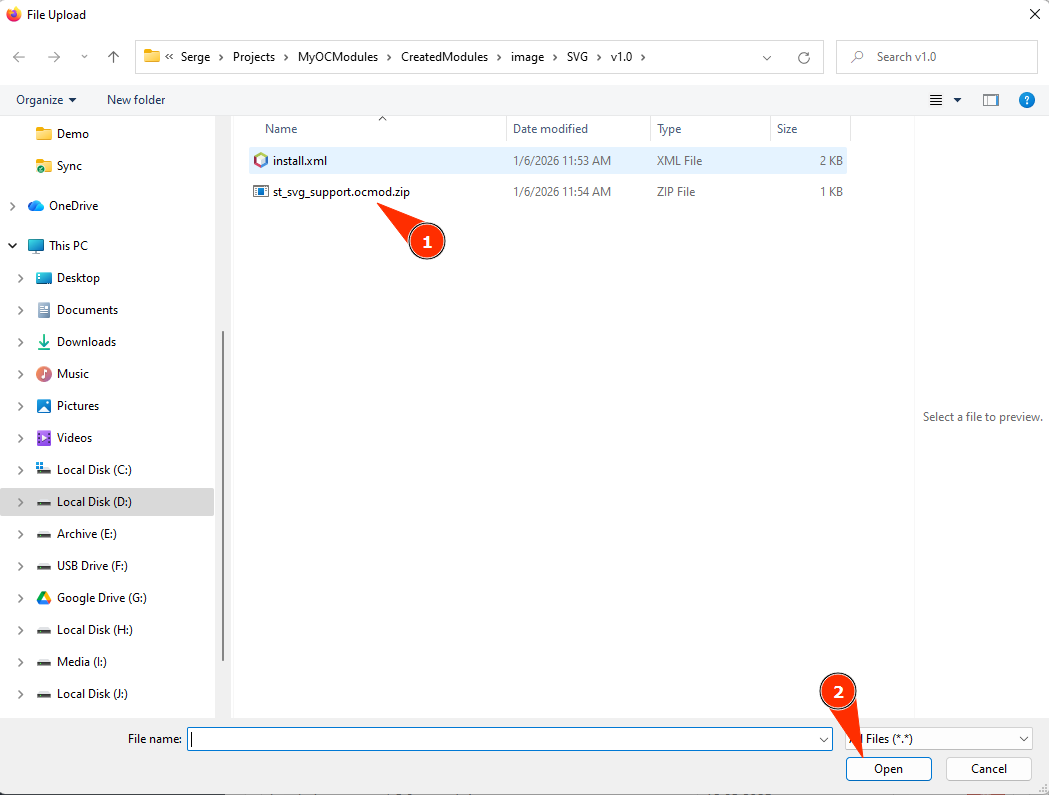
Task: Navigate to MyOCModules breadcrumb
Action: pyautogui.click(x=338, y=57)
